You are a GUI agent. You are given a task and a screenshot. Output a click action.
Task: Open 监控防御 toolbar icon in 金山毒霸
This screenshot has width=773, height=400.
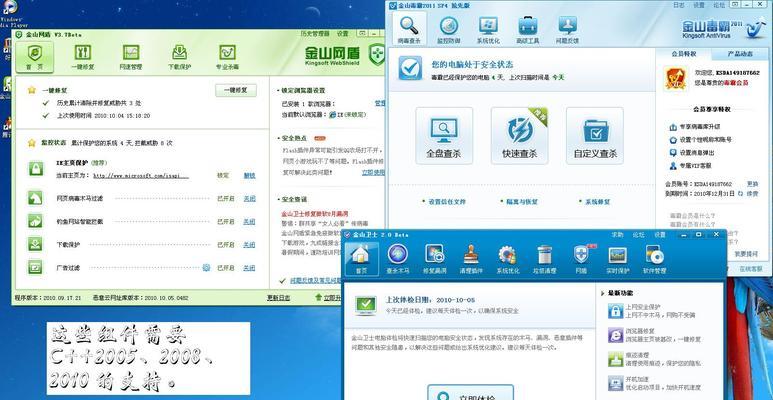(x=449, y=30)
